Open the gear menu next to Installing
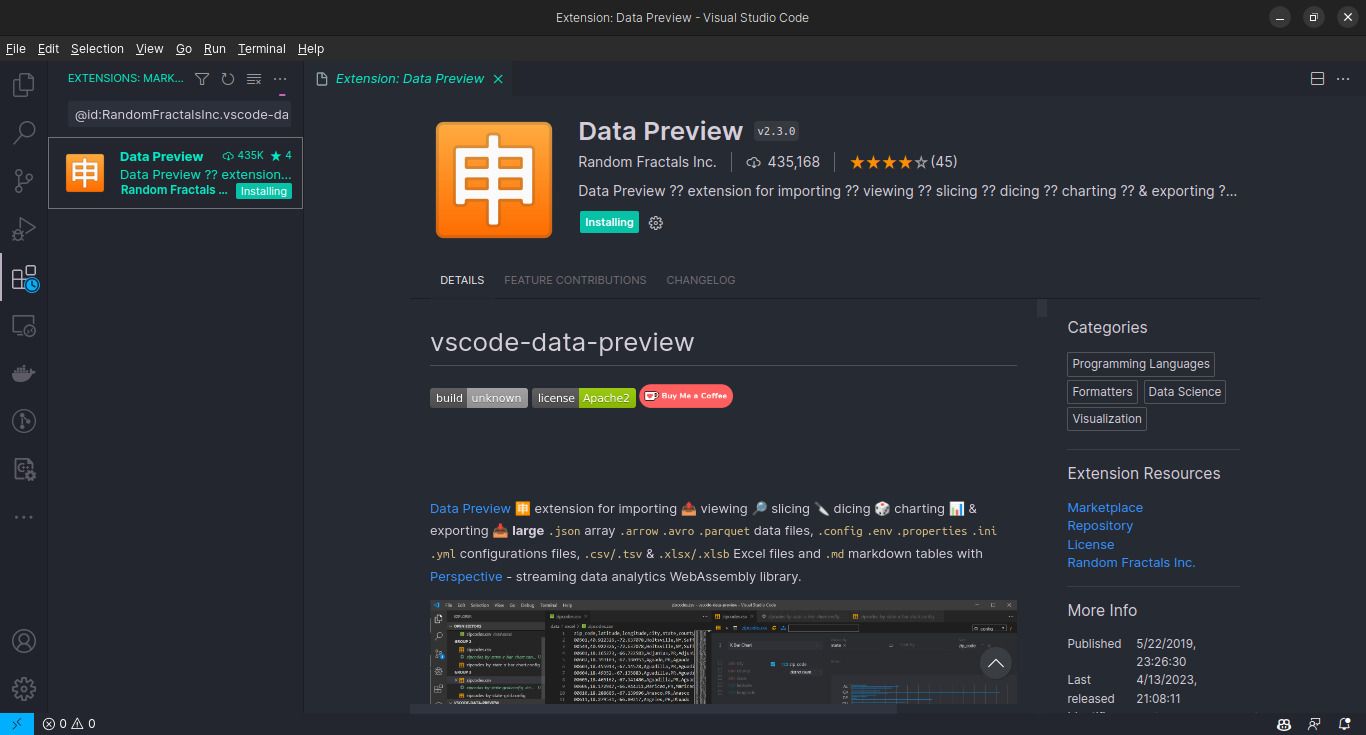Screen dimensions: 1366x735 pyautogui.click(x=655, y=222)
